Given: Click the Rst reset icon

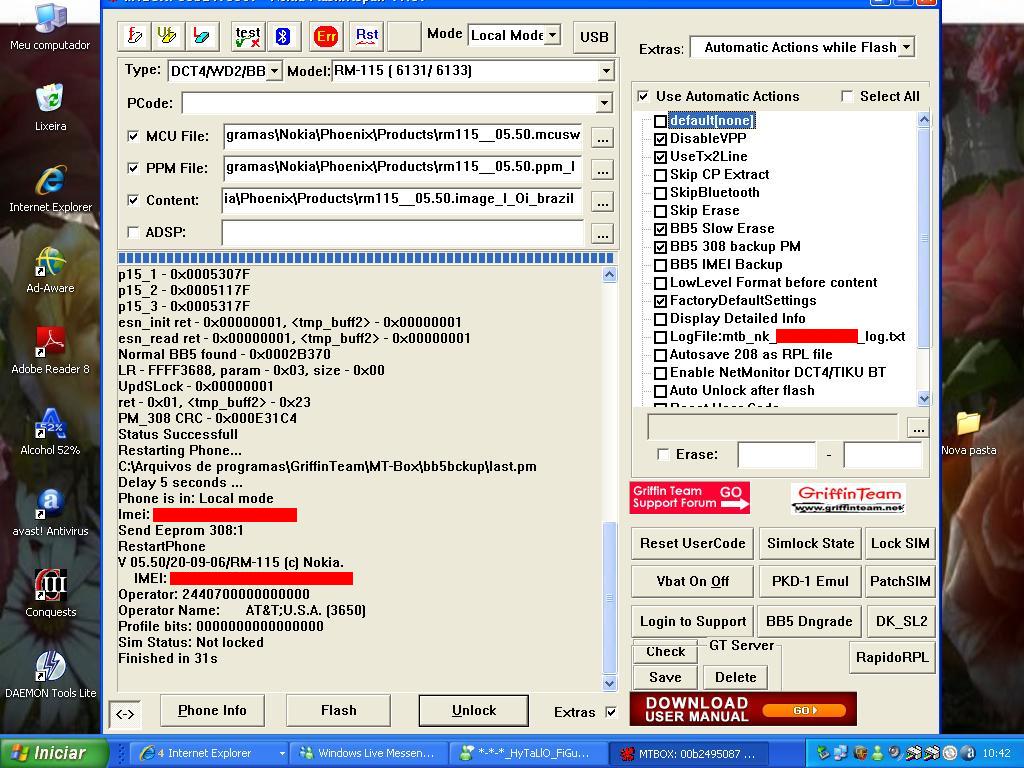Looking at the screenshot, I should 367,36.
